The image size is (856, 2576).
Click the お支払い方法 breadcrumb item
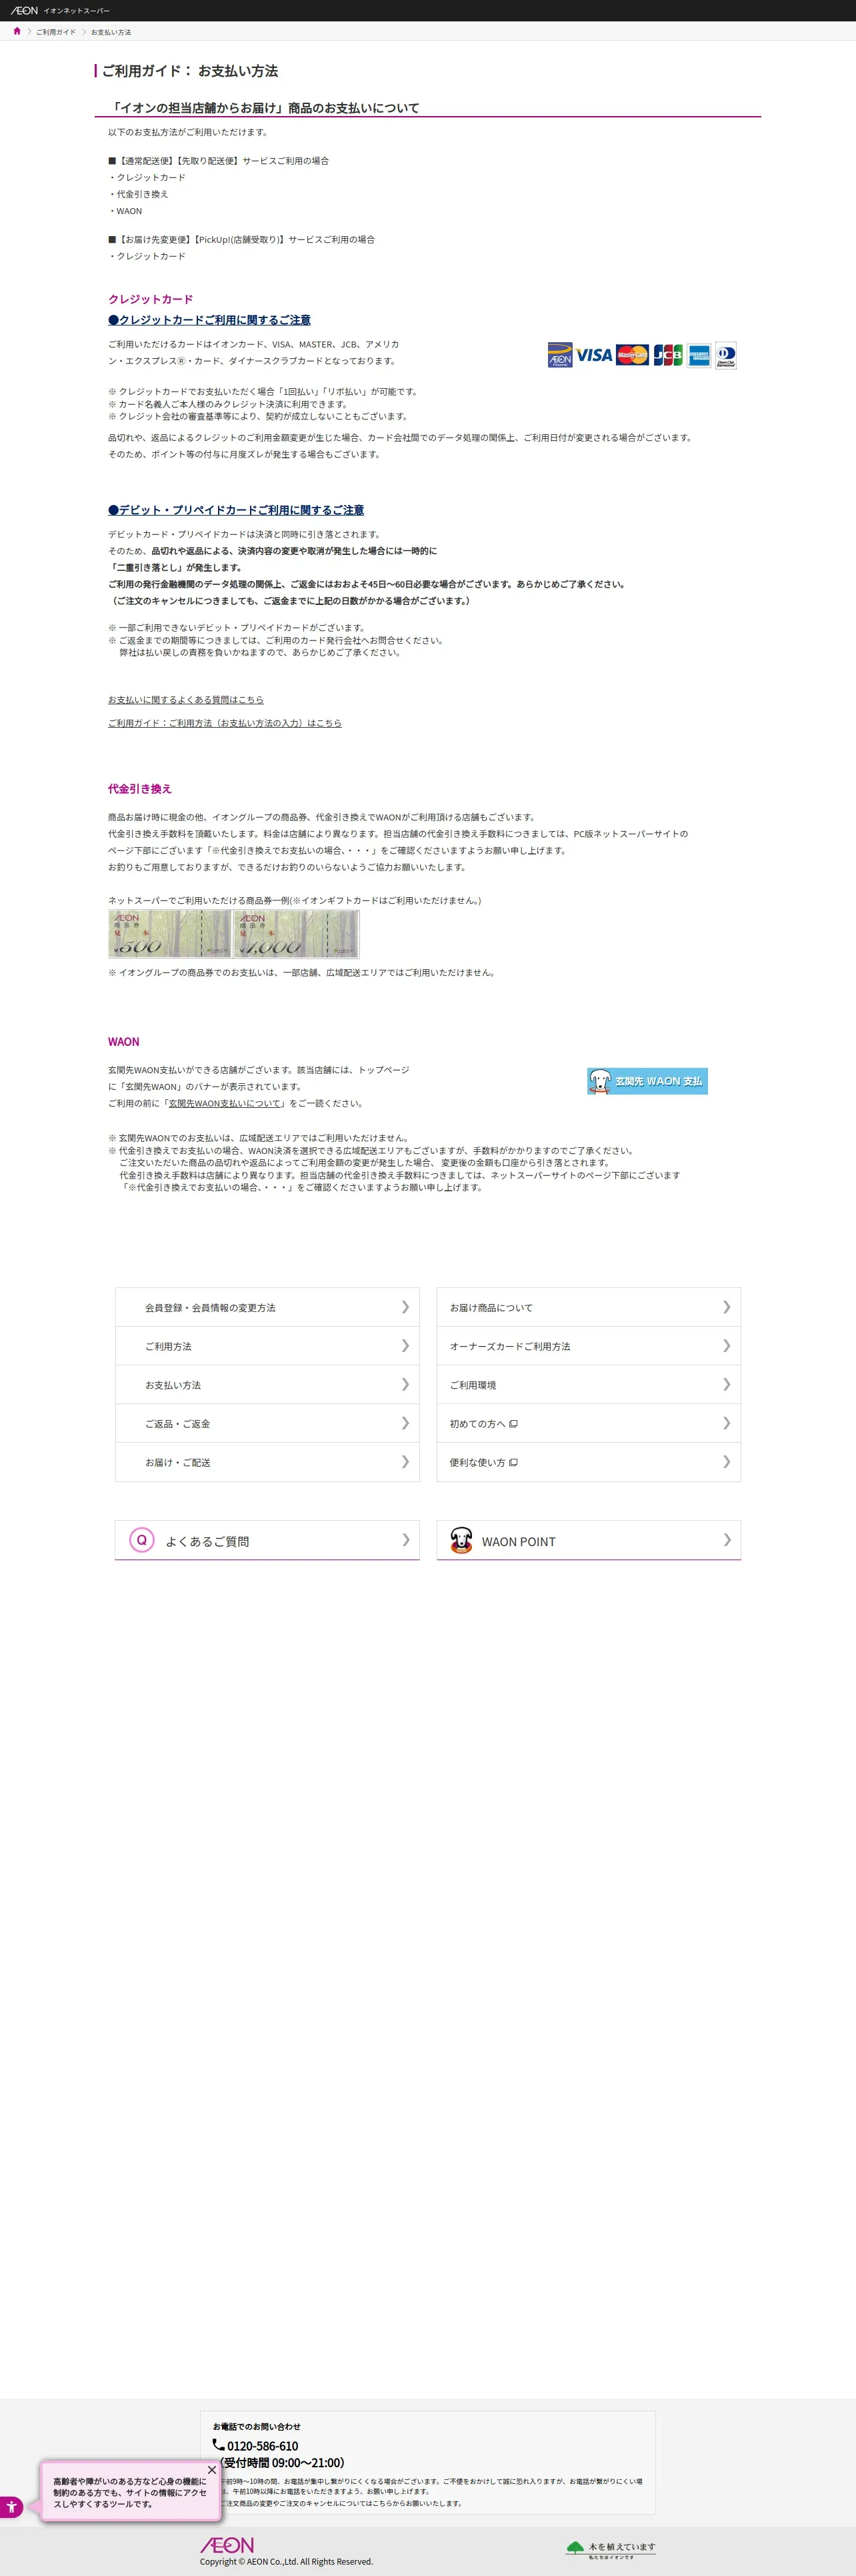111,32
